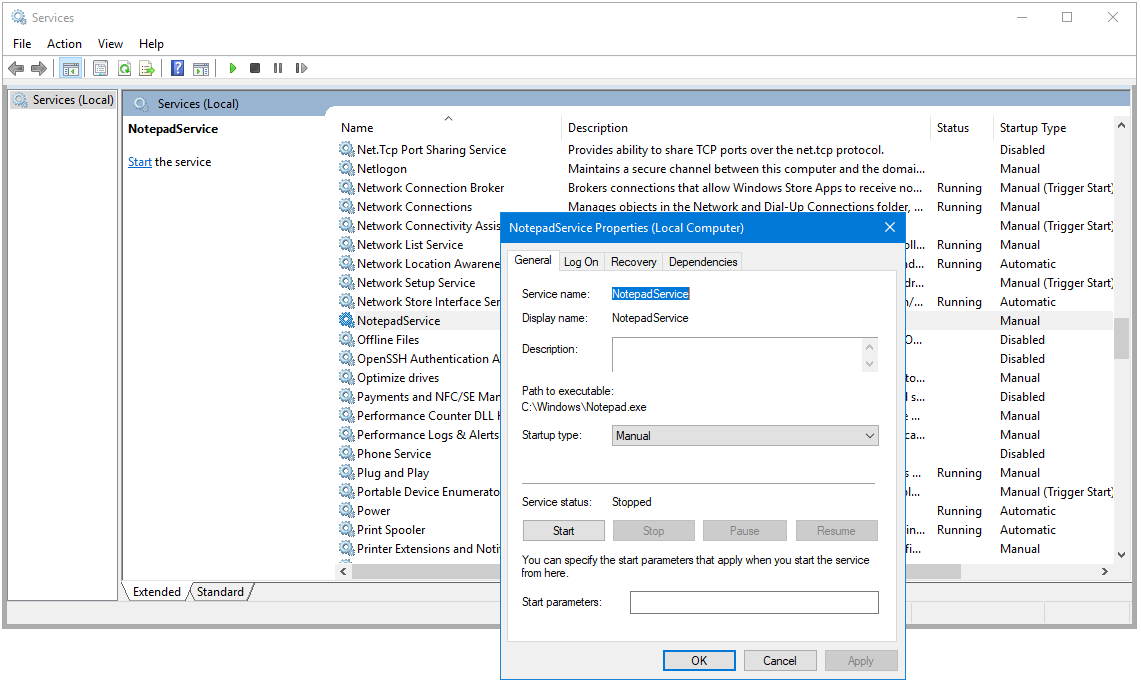
Task: Click the horizontal scrollbar left arrow
Action: tap(343, 572)
